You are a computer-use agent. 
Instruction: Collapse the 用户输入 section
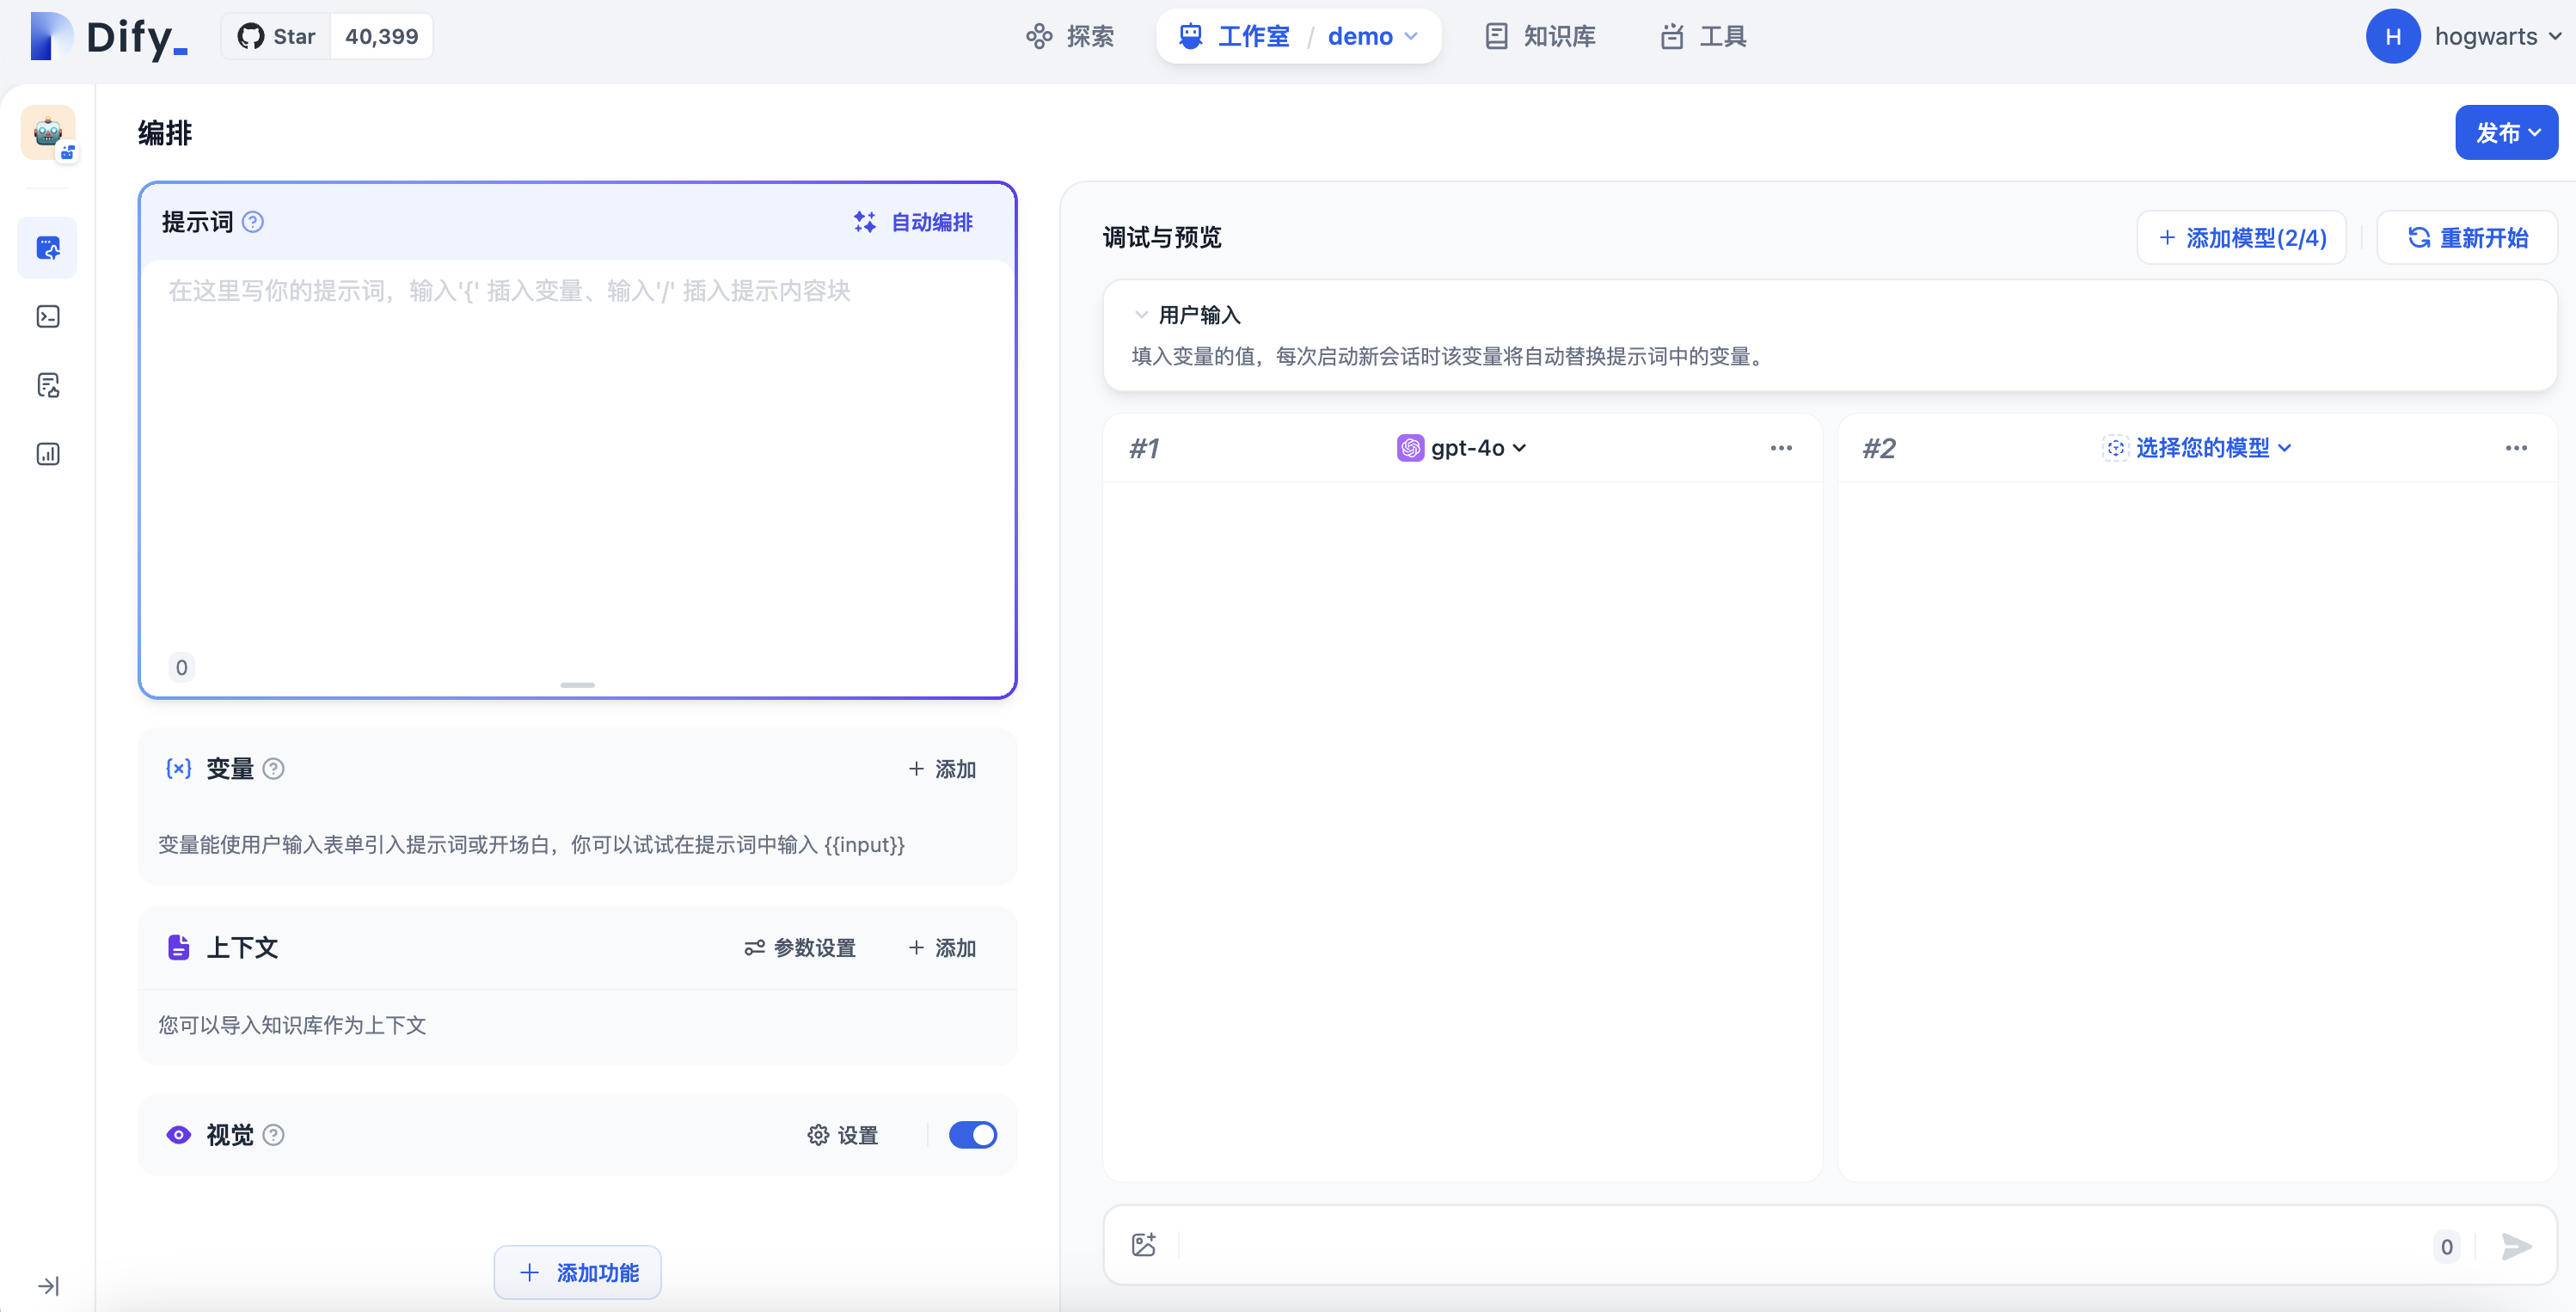click(x=1141, y=315)
